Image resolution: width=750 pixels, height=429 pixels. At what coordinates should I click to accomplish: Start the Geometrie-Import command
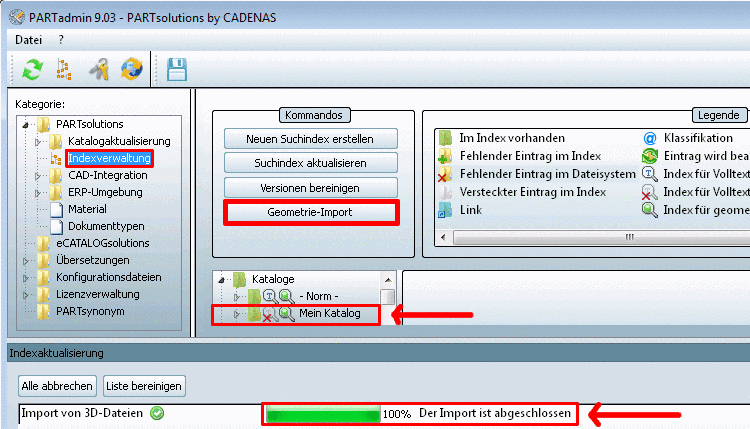coord(310,212)
